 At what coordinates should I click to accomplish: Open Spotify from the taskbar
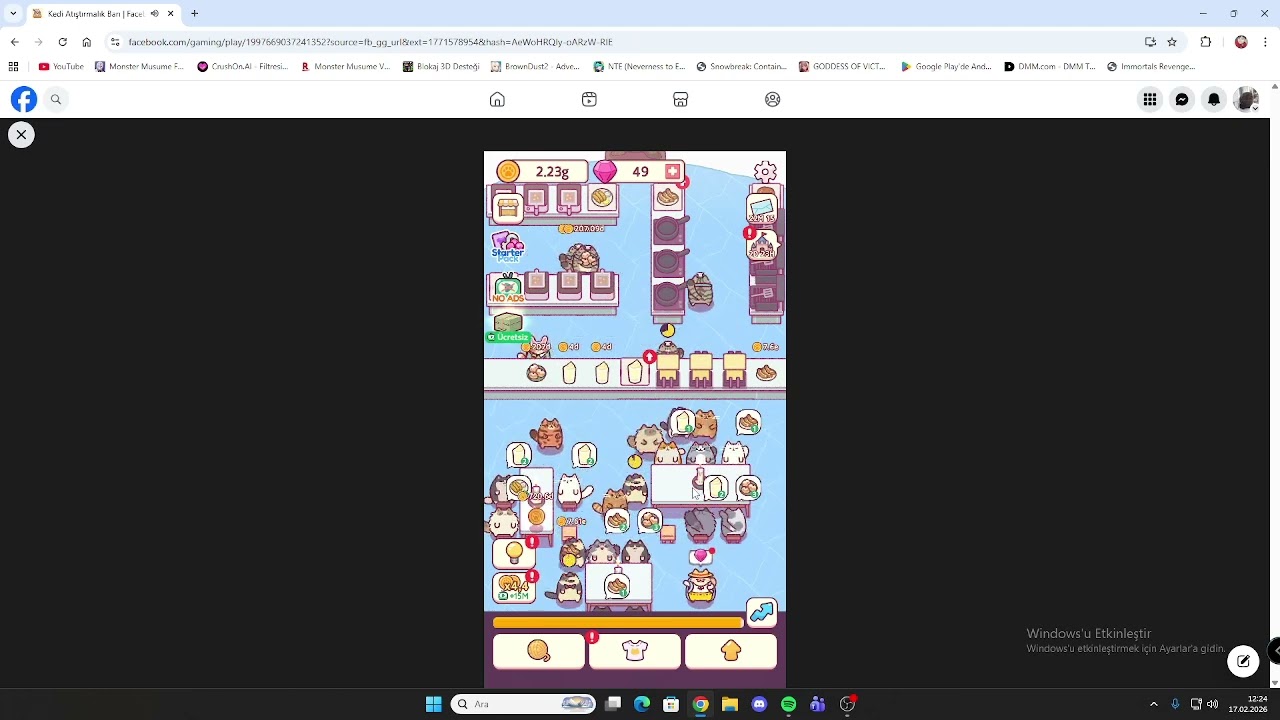[x=788, y=704]
